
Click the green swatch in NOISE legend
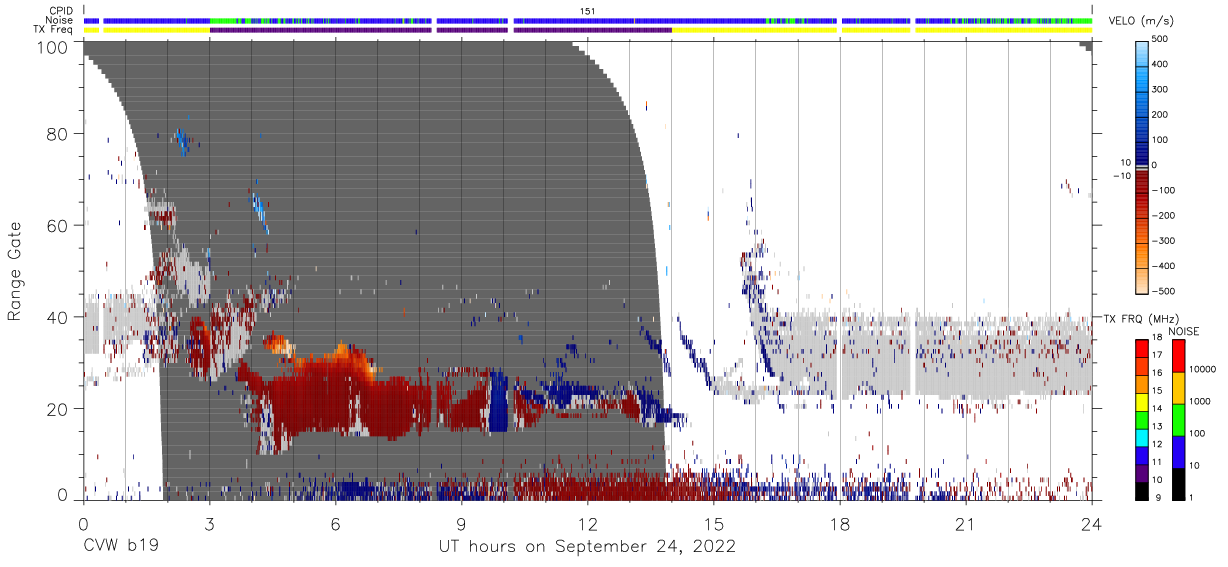coord(1177,420)
